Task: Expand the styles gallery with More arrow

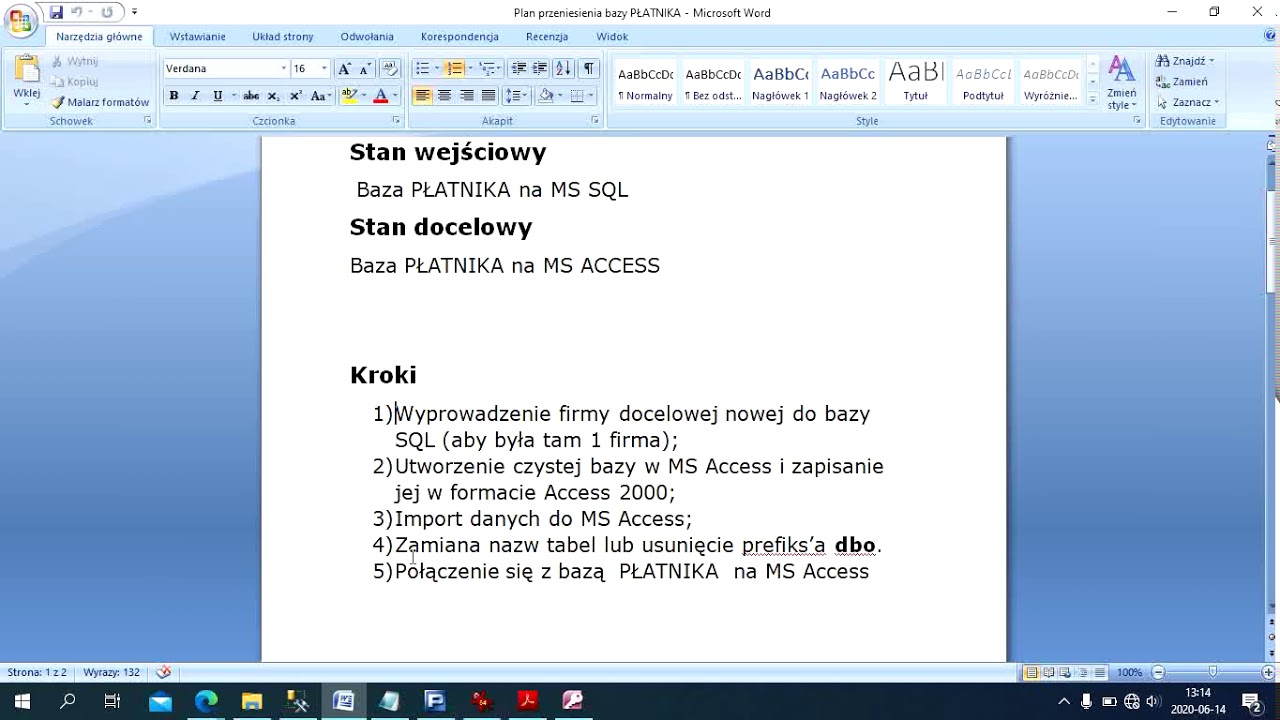Action: point(1092,100)
